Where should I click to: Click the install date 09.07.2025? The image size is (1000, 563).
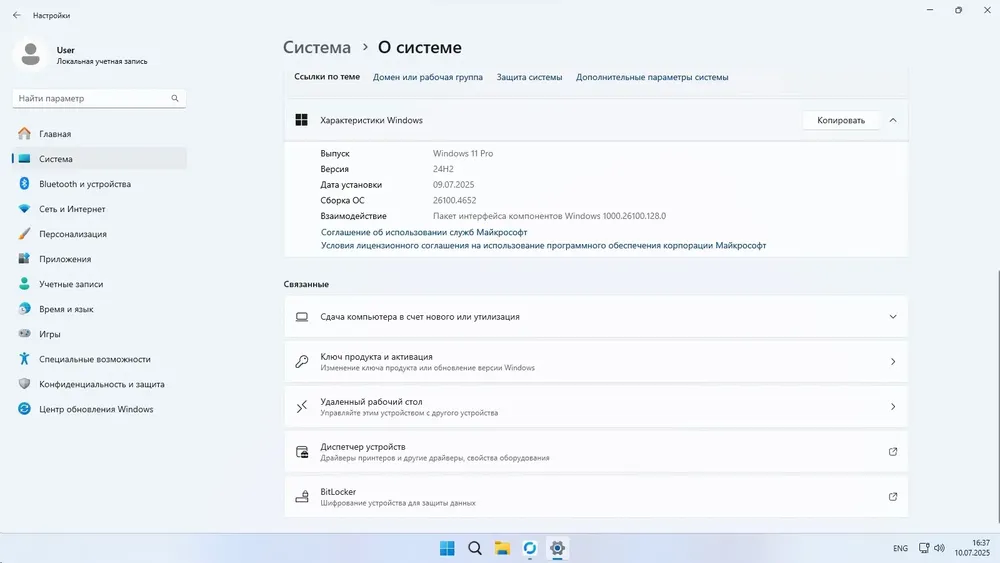coord(453,184)
